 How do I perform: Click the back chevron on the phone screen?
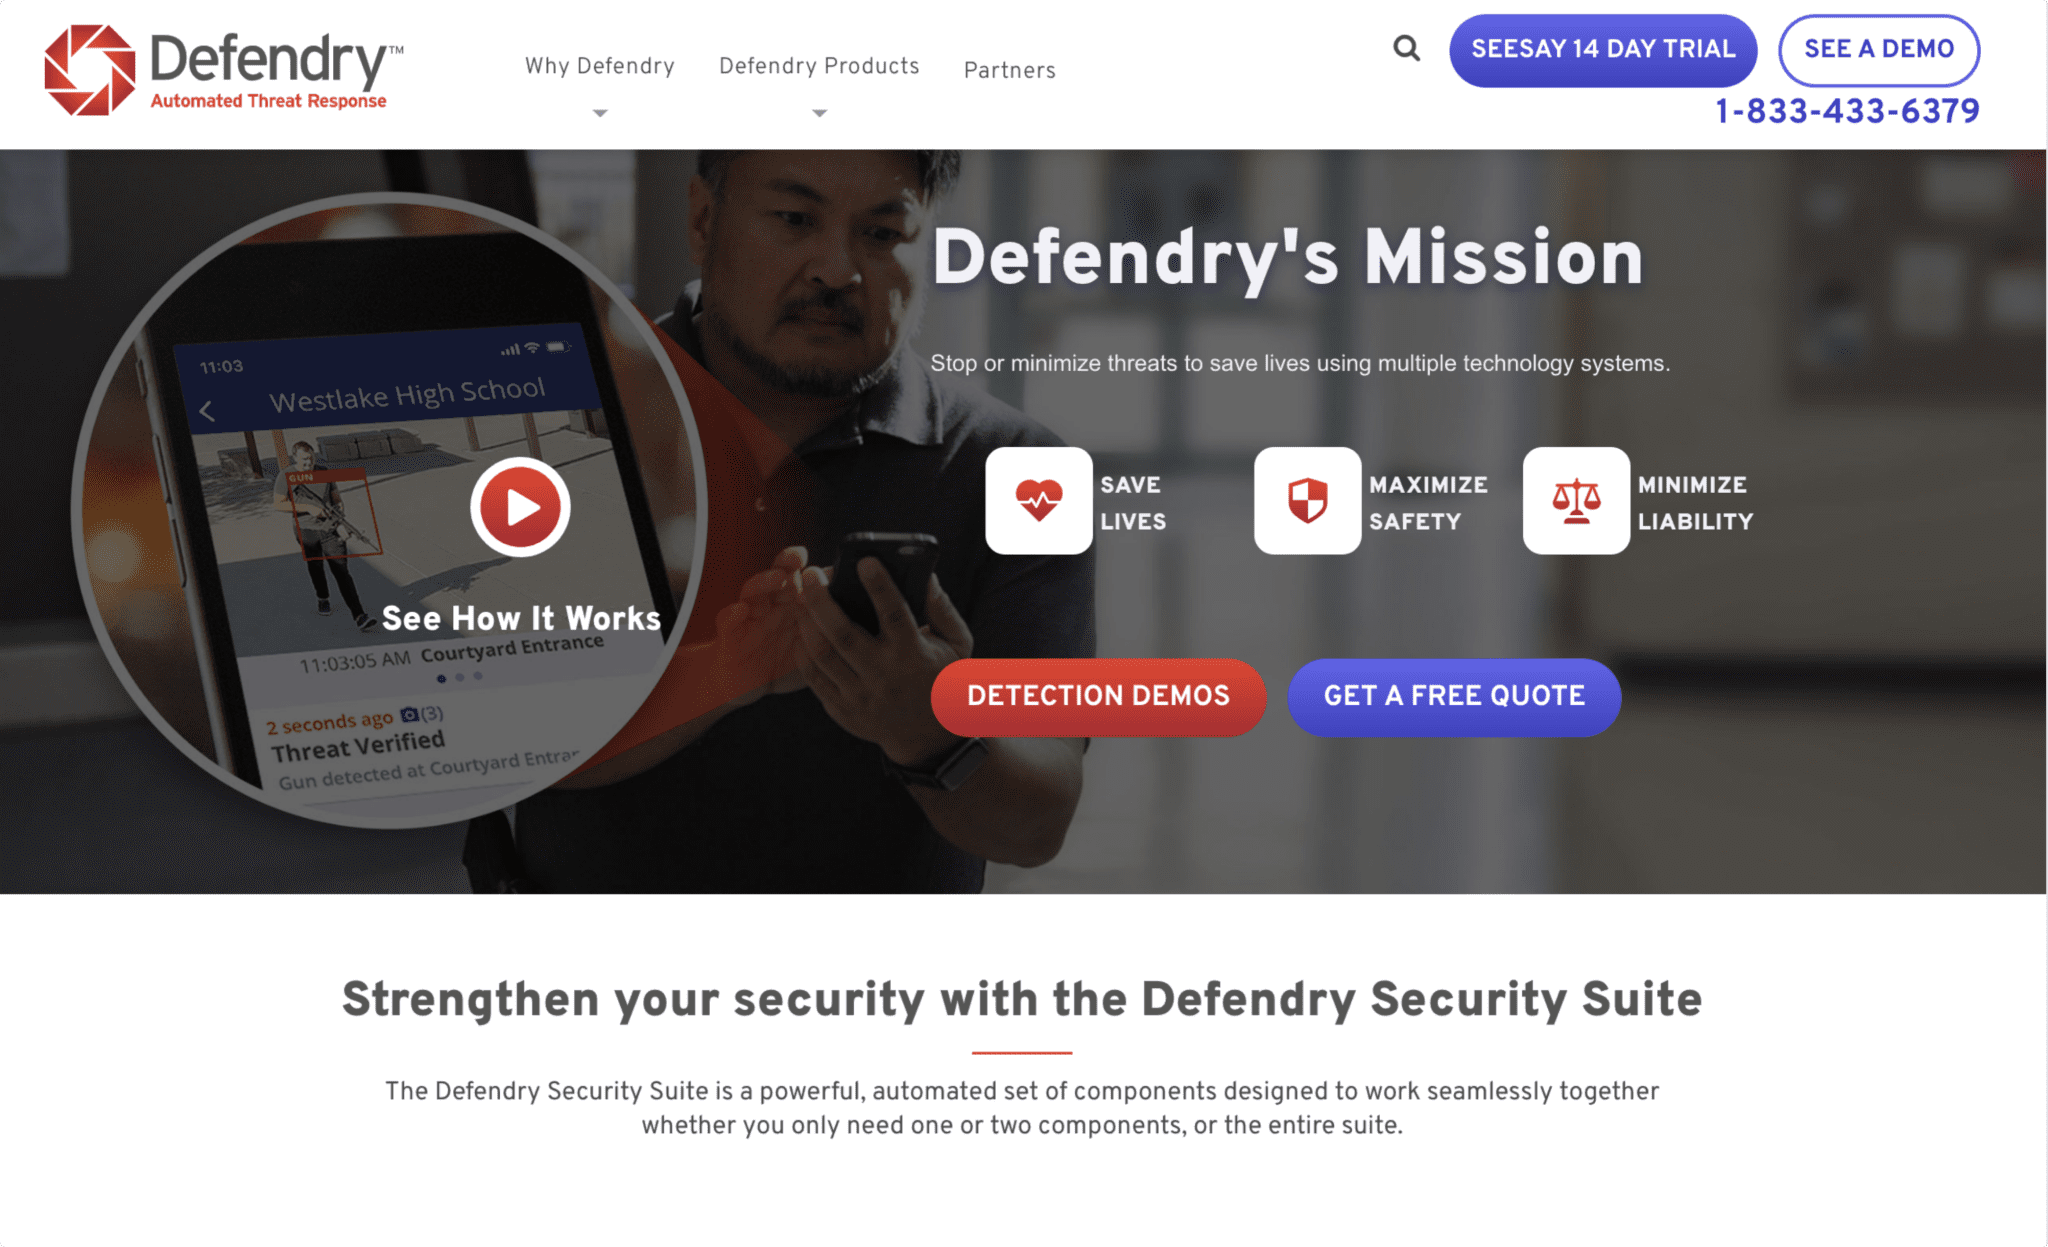click(208, 411)
